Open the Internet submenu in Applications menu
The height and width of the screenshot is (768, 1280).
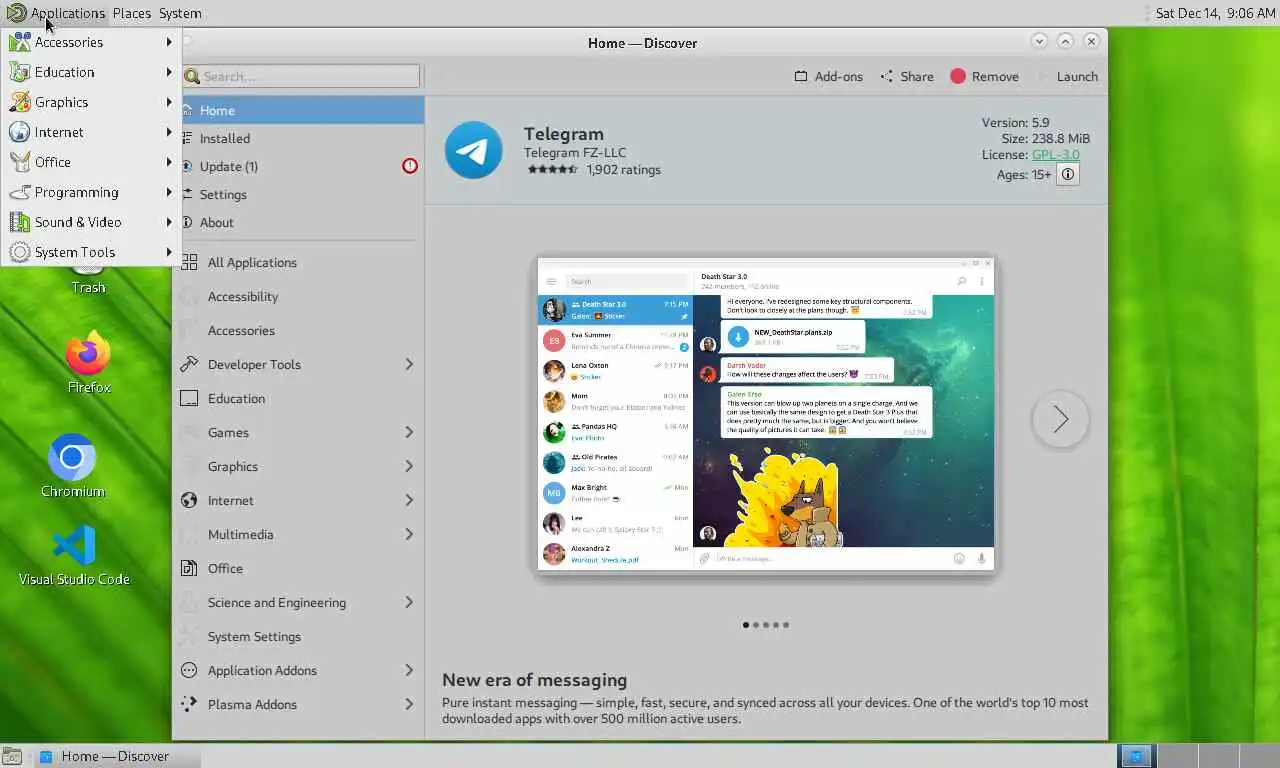tap(91, 132)
